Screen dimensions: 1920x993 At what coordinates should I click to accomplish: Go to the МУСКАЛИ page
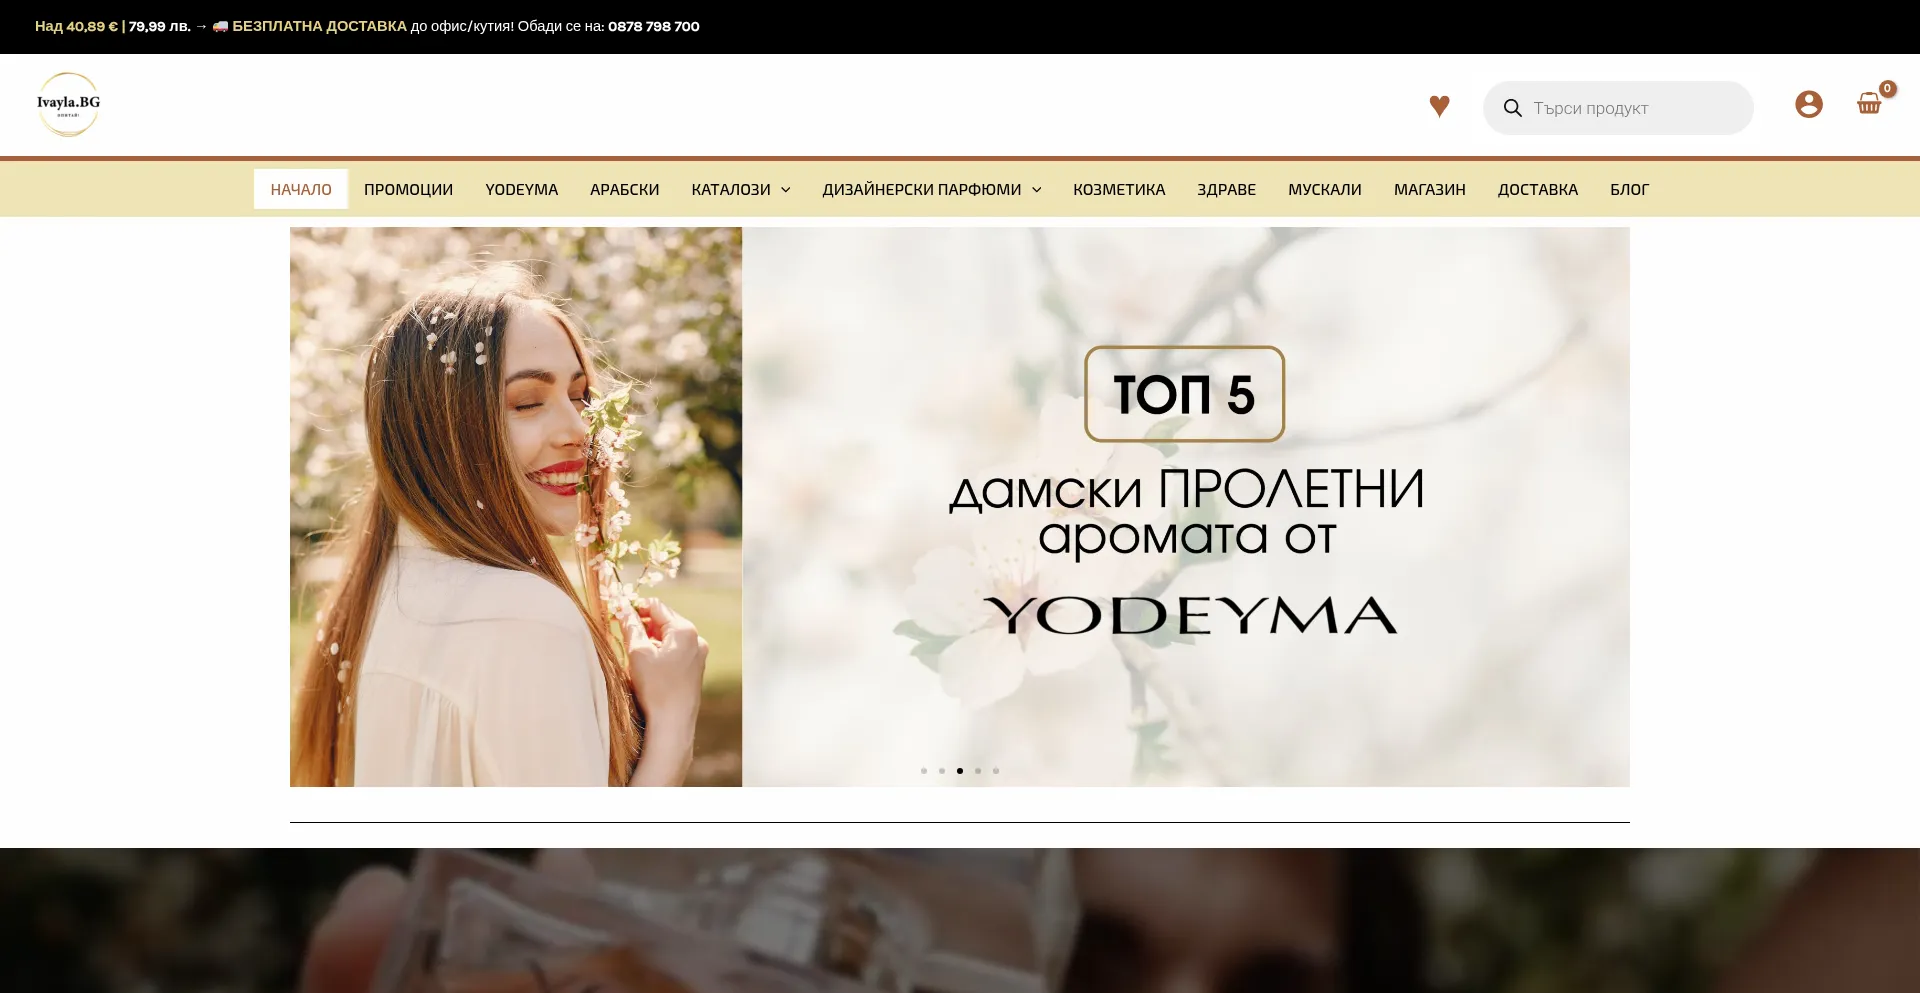click(1324, 189)
